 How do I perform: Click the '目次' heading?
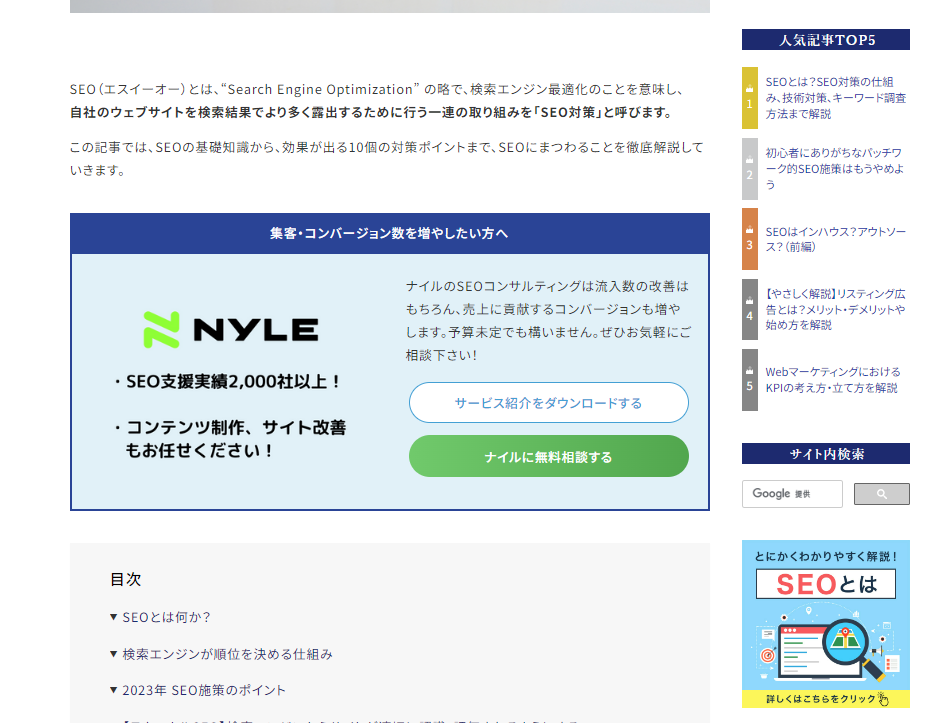(125, 579)
